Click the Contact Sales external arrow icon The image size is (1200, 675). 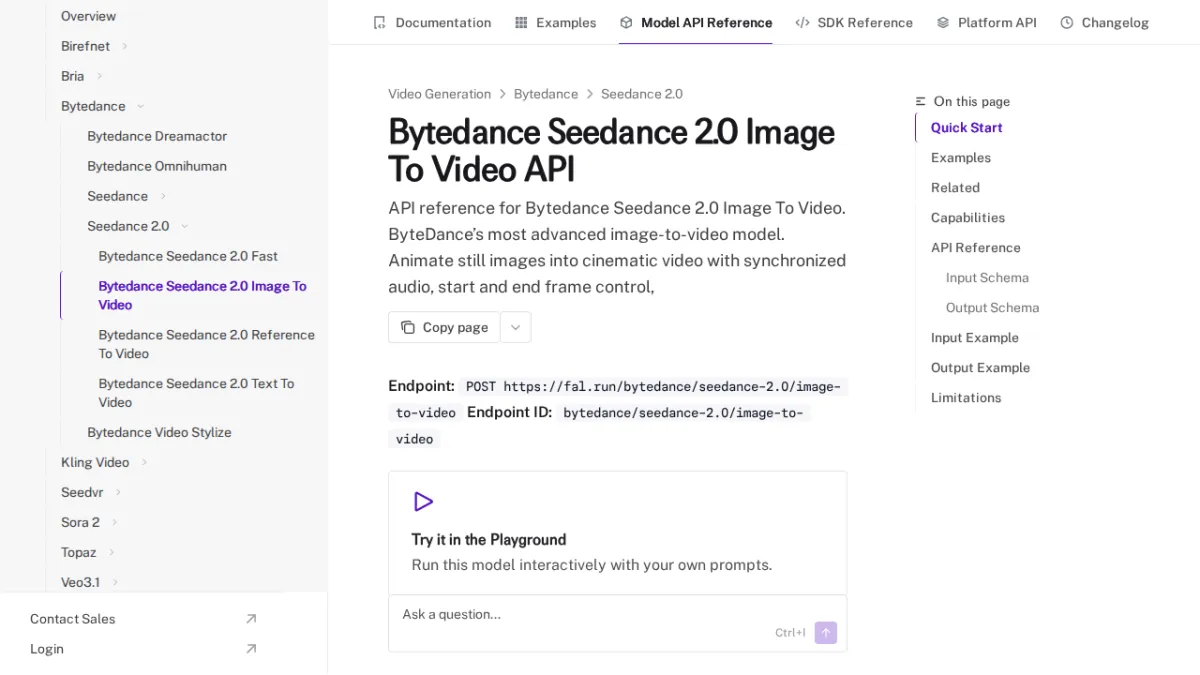click(x=251, y=619)
